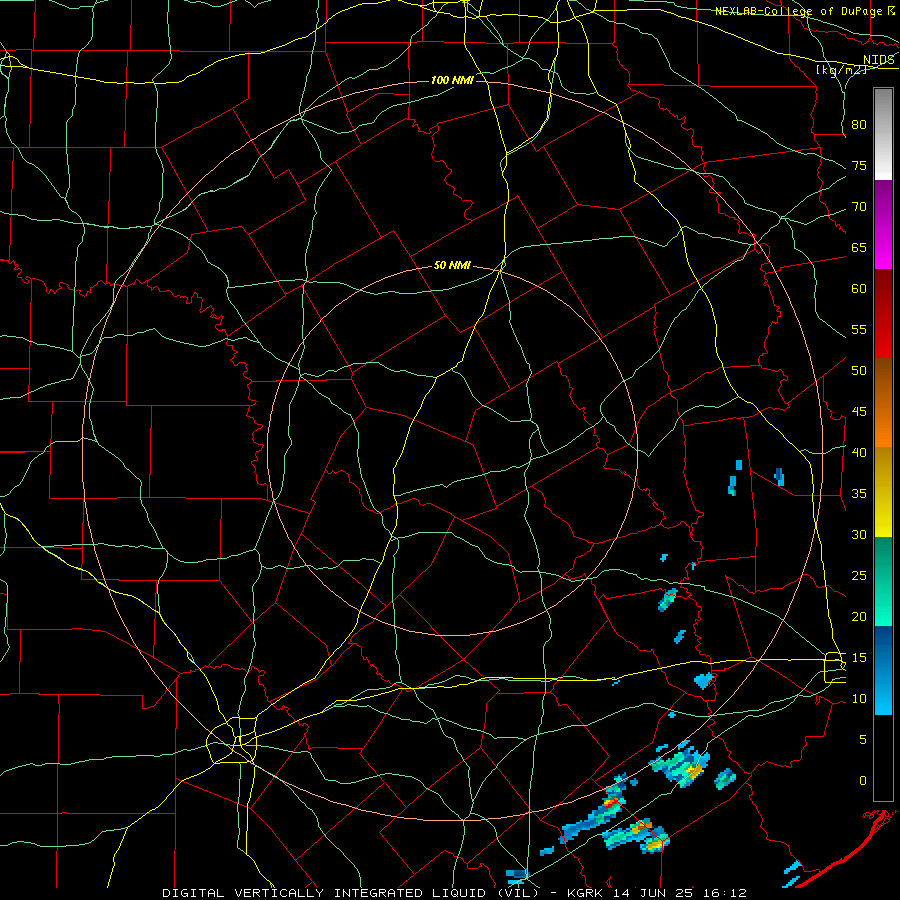The height and width of the screenshot is (900, 900).
Task: Click the NIDS label above the color scale
Action: pyautogui.click(x=879, y=60)
